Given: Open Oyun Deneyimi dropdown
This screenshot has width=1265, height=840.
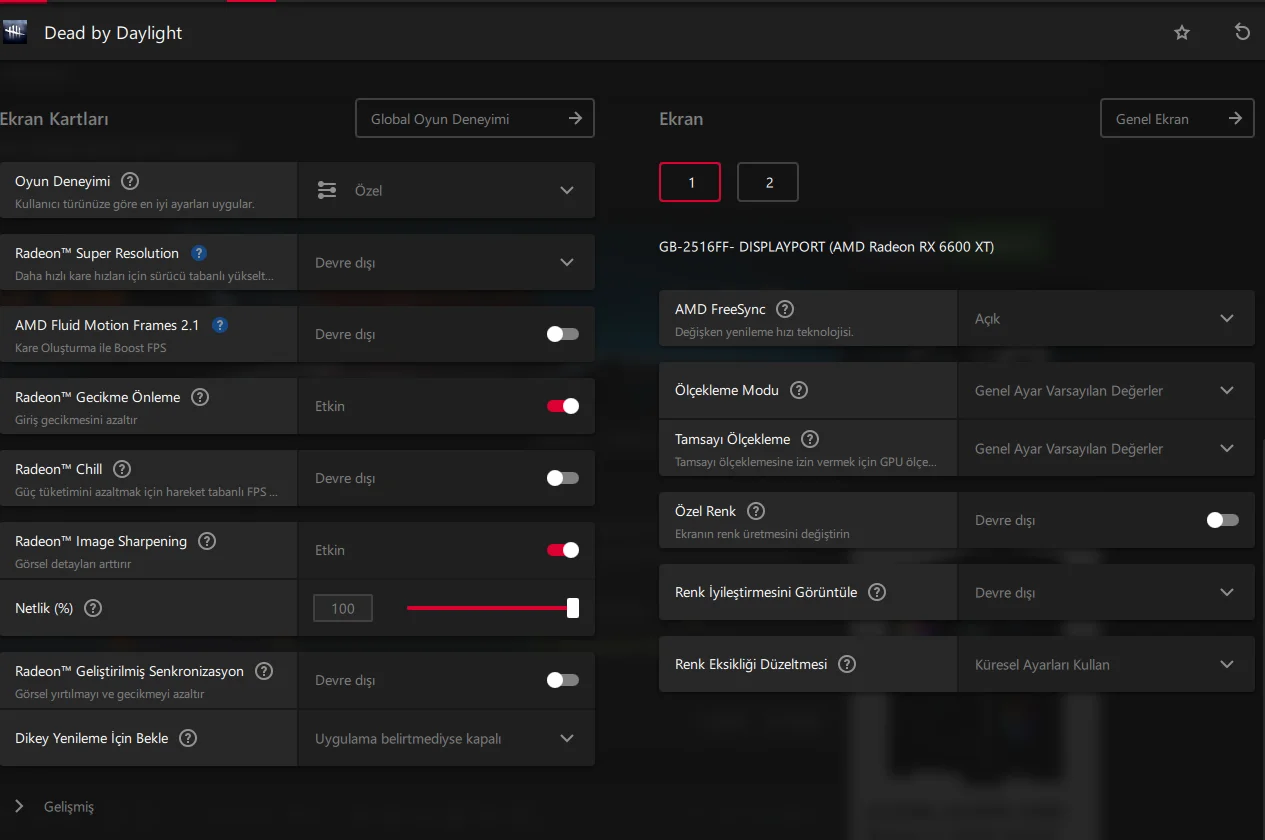Looking at the screenshot, I should [x=446, y=190].
